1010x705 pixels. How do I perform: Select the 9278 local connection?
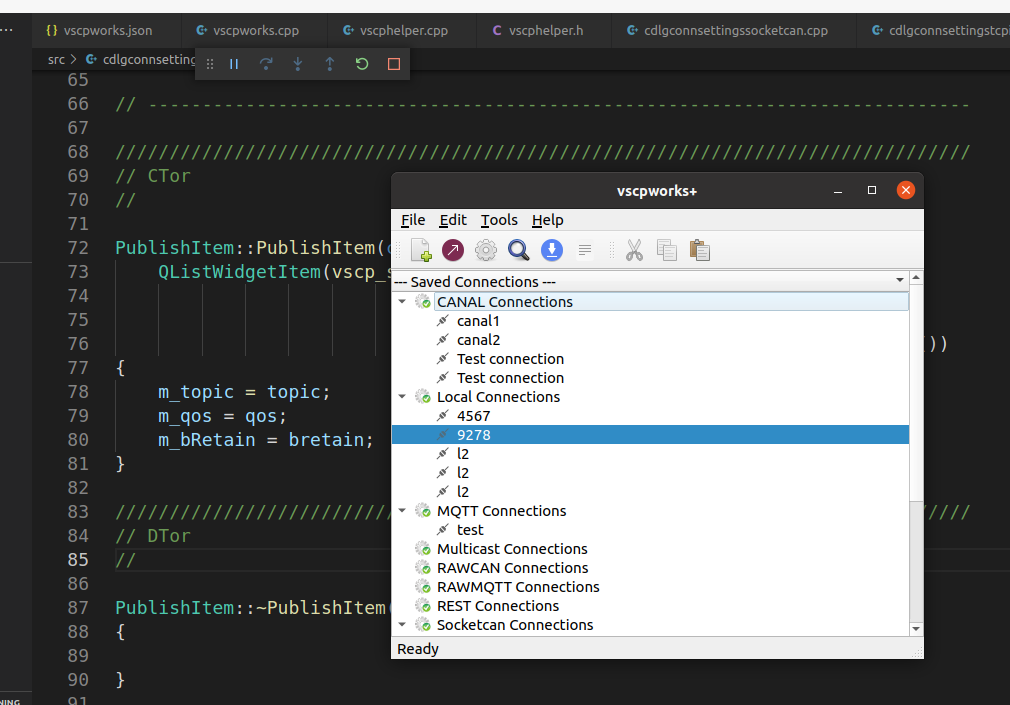651,434
